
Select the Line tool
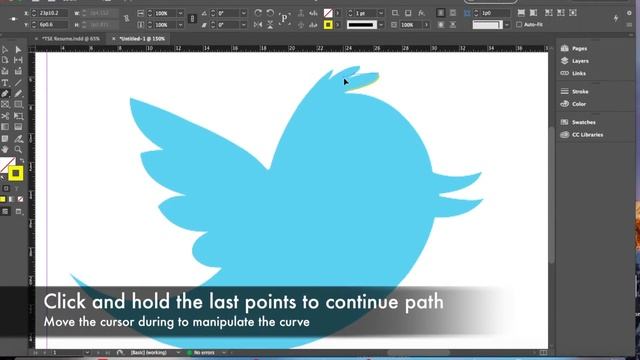click(18, 83)
